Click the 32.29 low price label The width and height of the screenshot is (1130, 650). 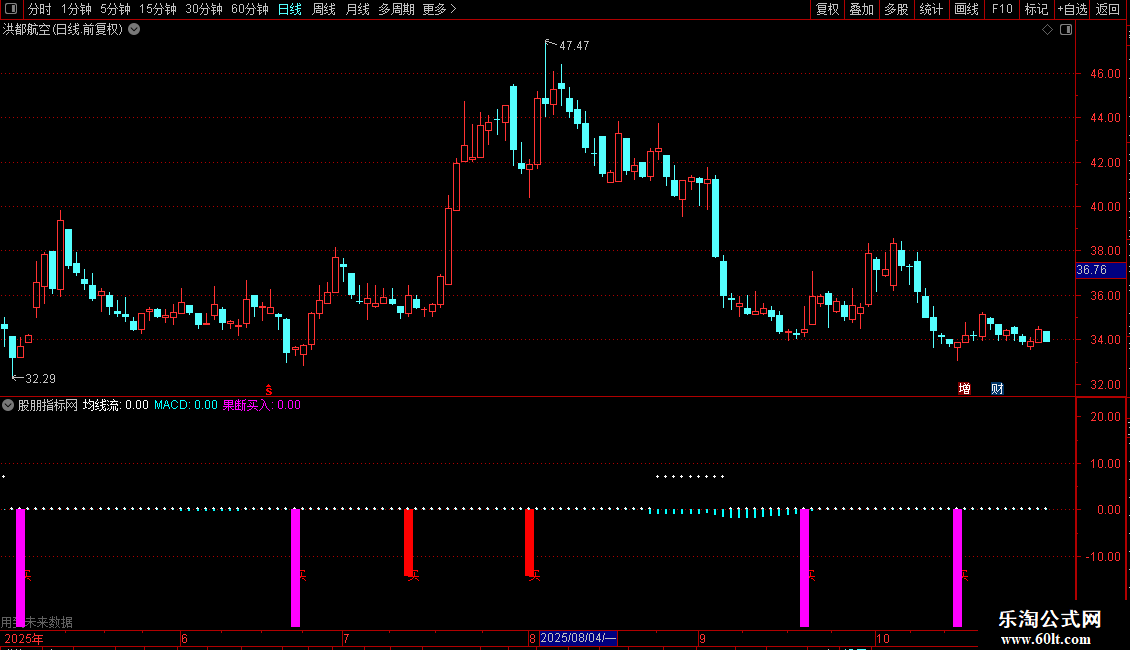(40, 379)
